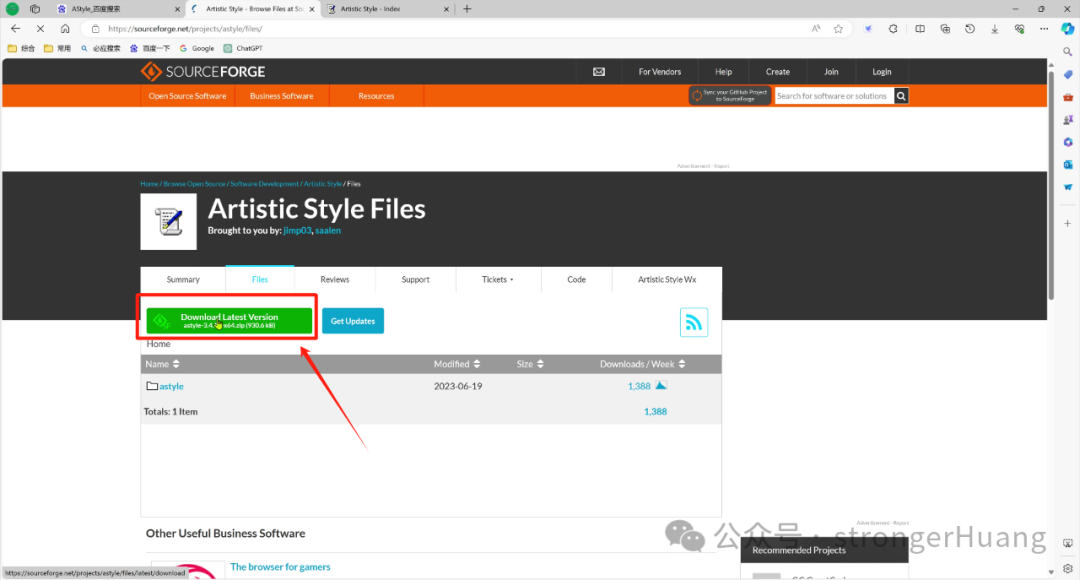
Task: Open a new browser tab
Action: [x=467, y=9]
